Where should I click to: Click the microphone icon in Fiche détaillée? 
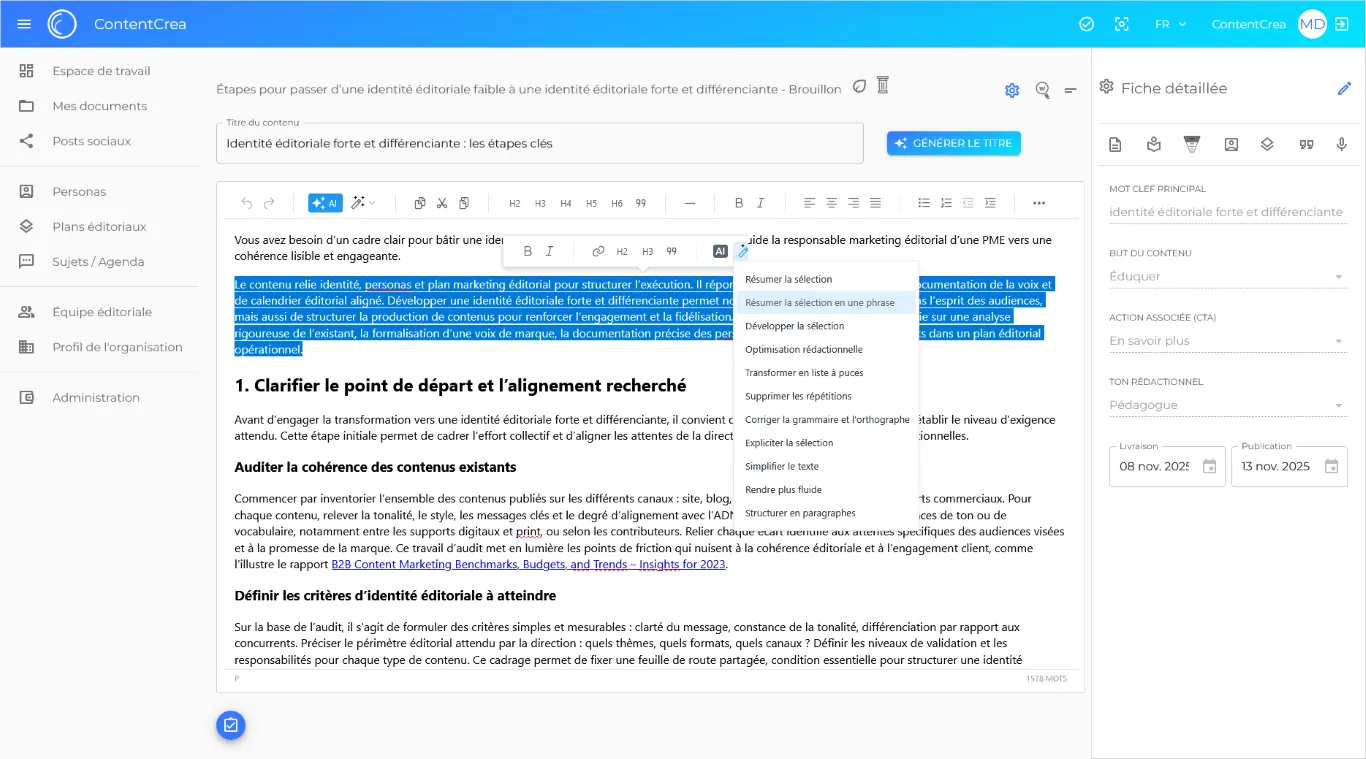click(1342, 144)
